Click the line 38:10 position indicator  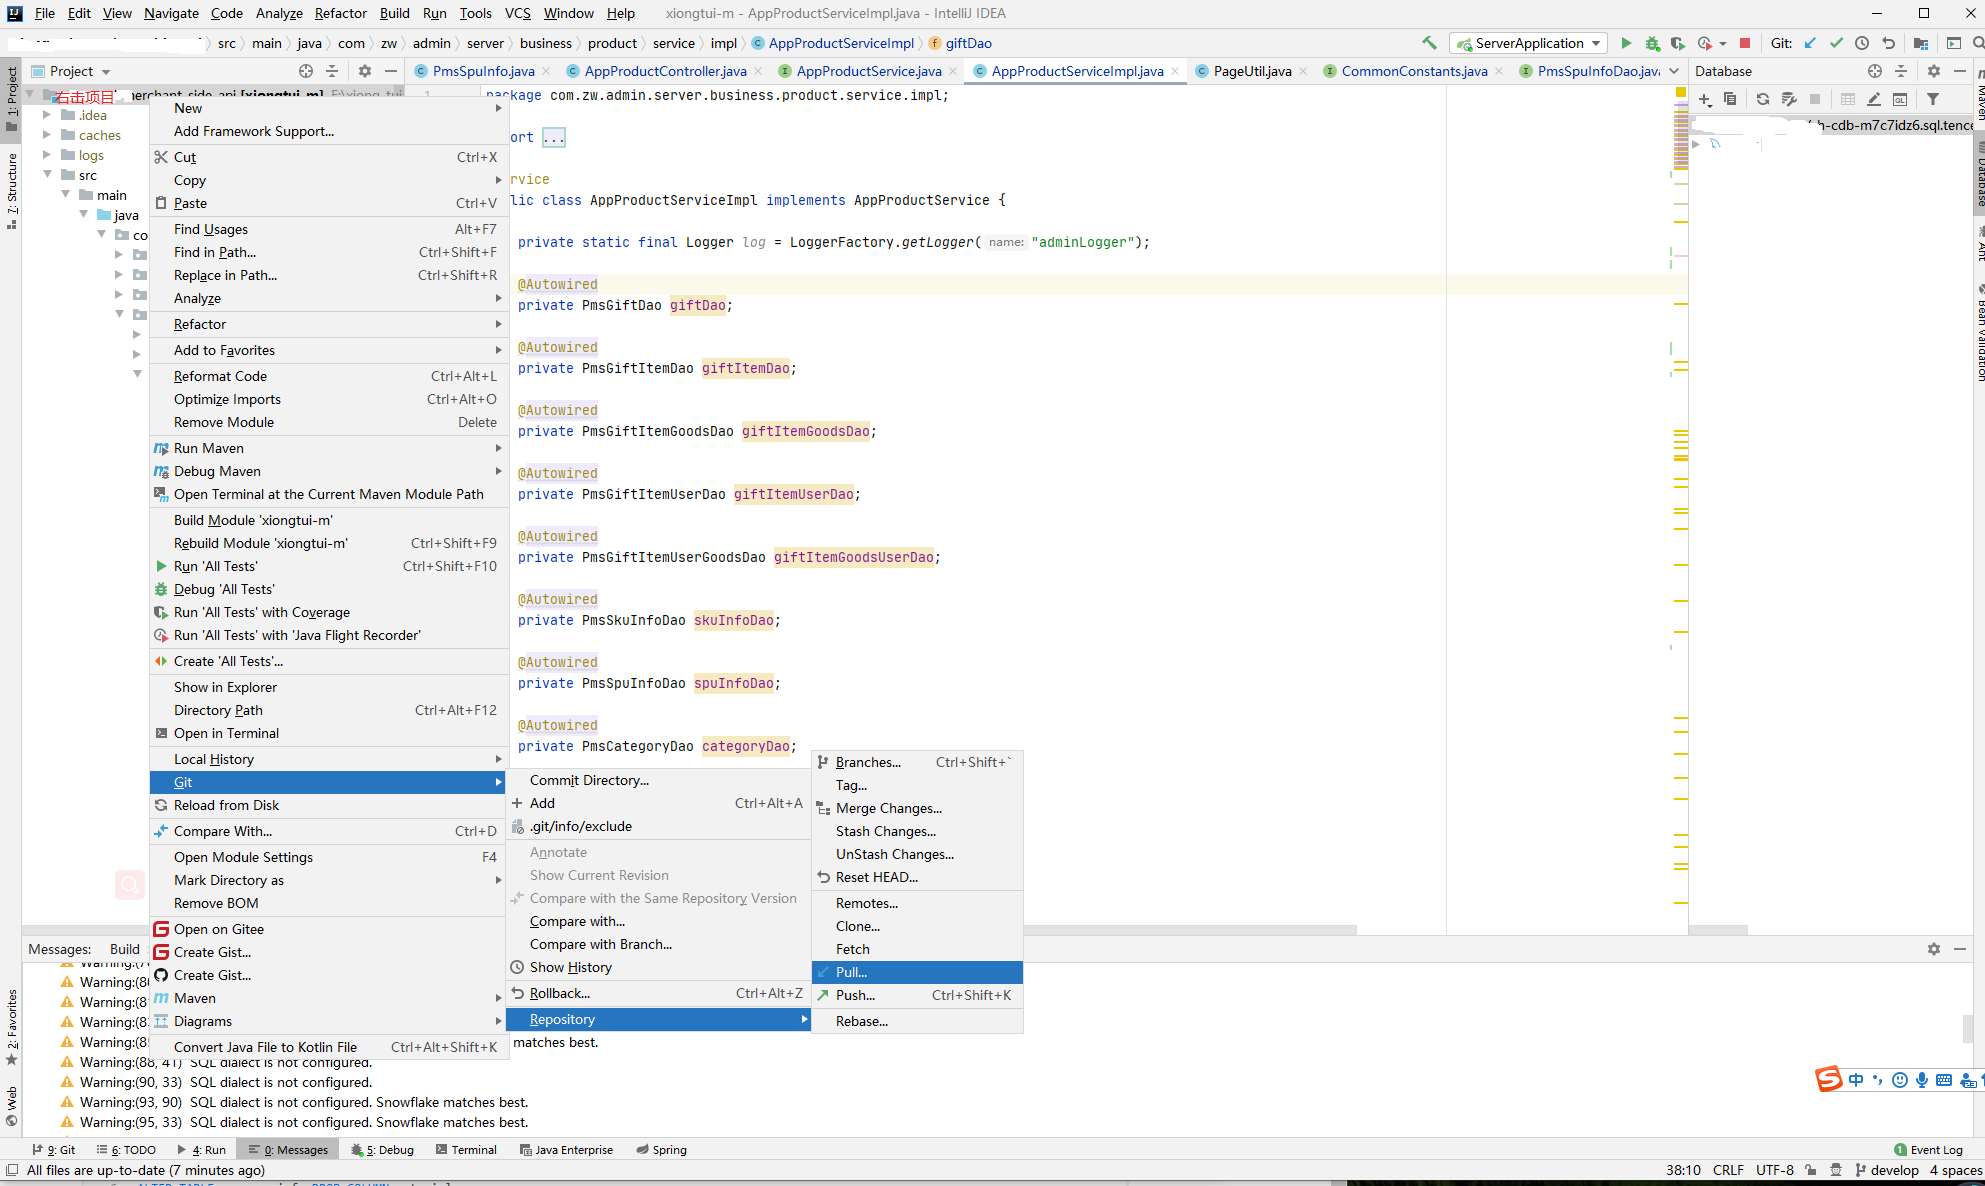(1683, 1170)
